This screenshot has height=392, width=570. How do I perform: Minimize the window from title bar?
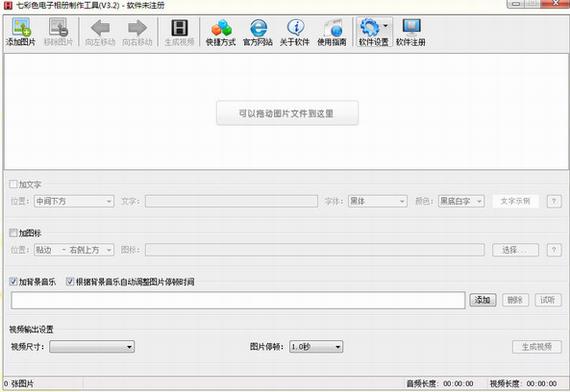pos(516,4)
